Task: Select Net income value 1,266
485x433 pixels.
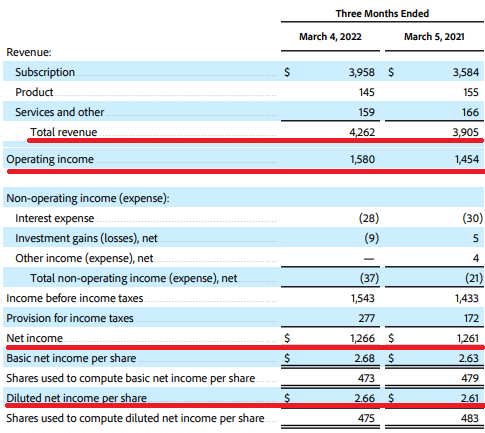Action: tap(363, 338)
